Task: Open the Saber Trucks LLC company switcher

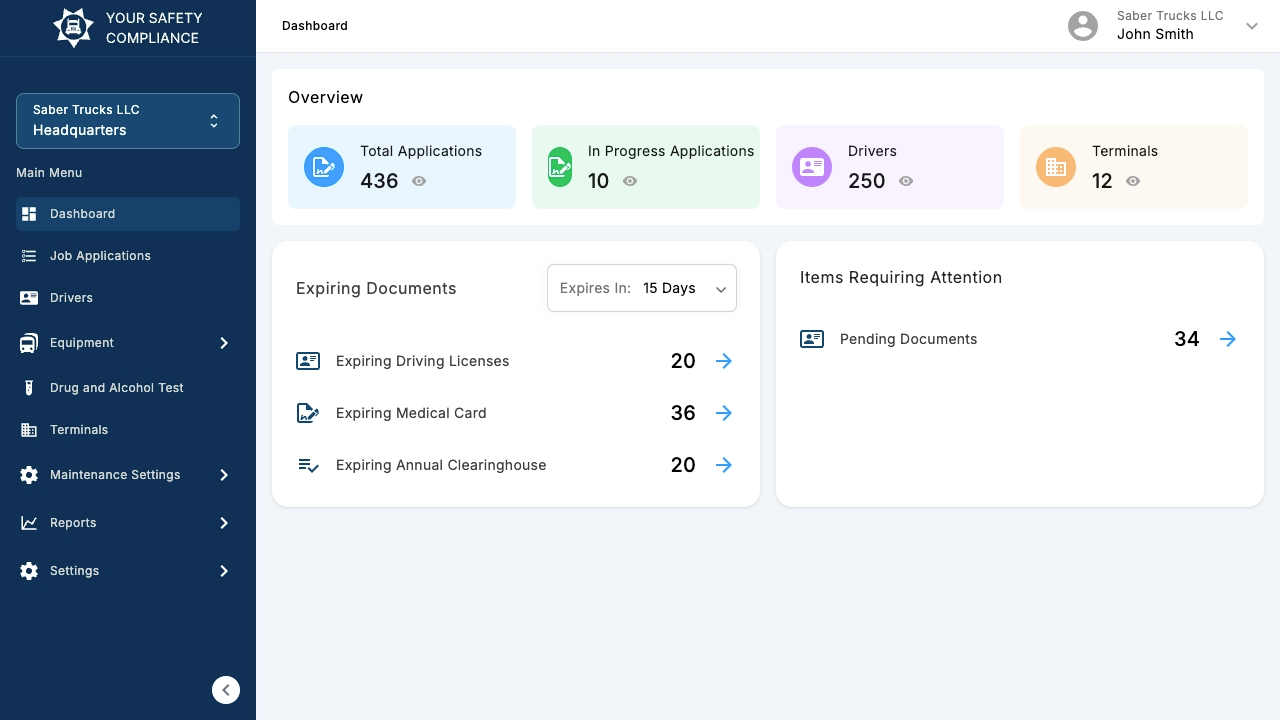Action: click(128, 120)
